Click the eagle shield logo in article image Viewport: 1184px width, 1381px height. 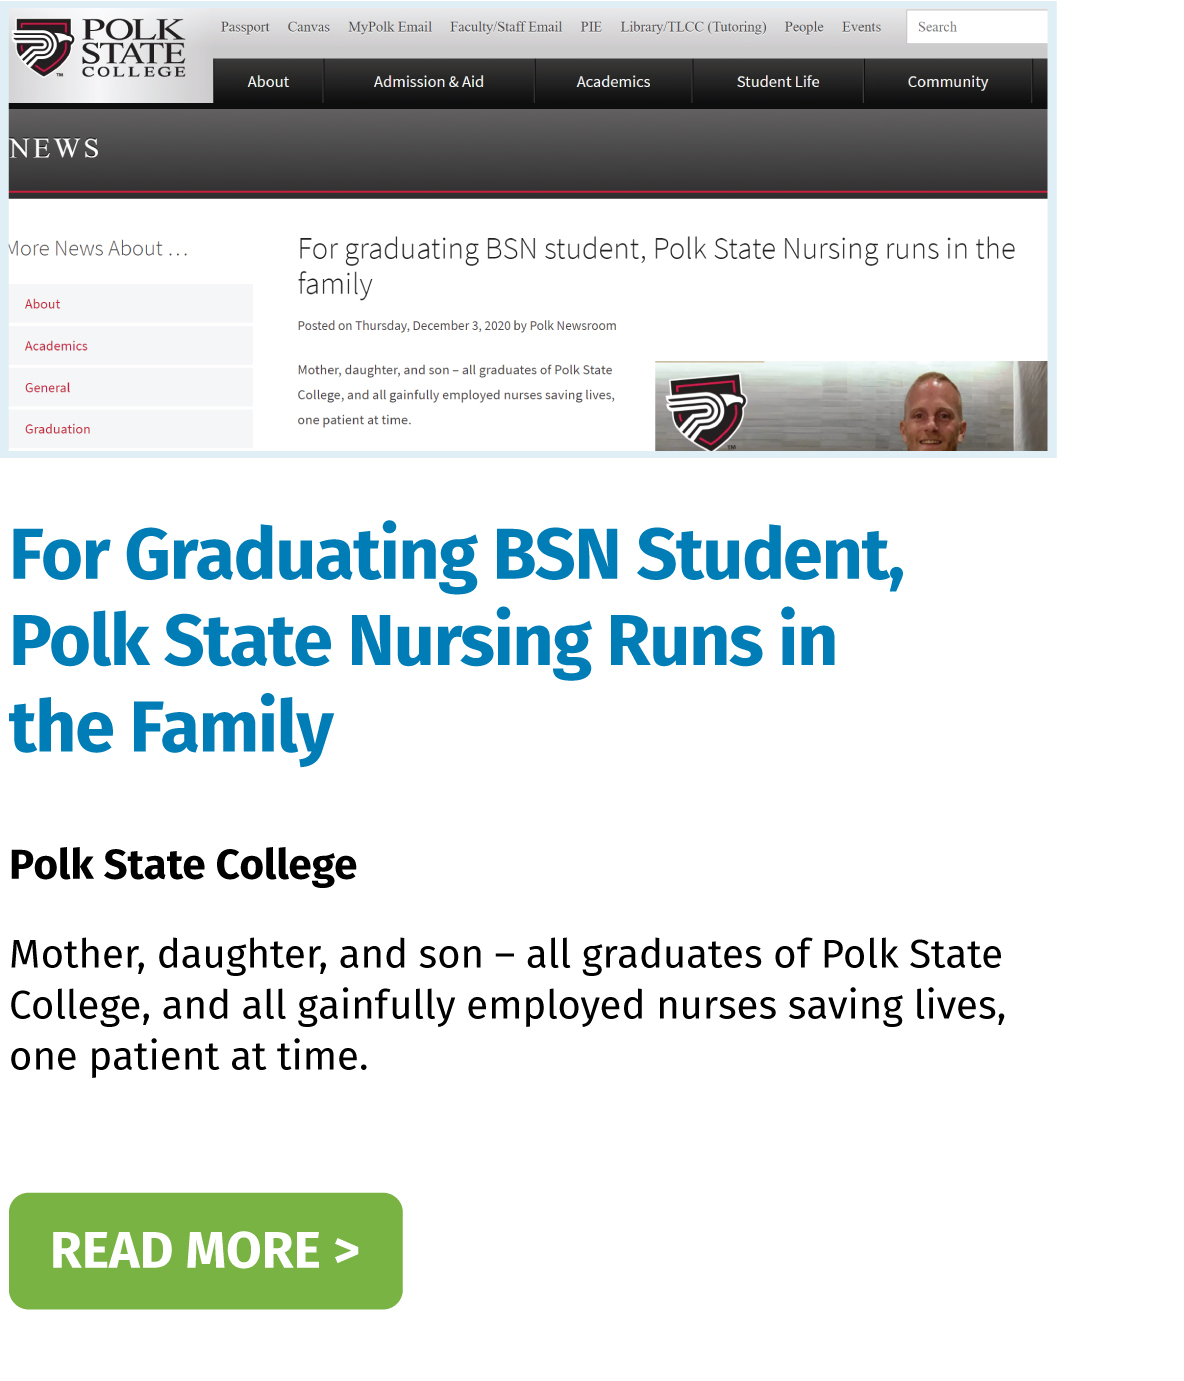point(707,411)
